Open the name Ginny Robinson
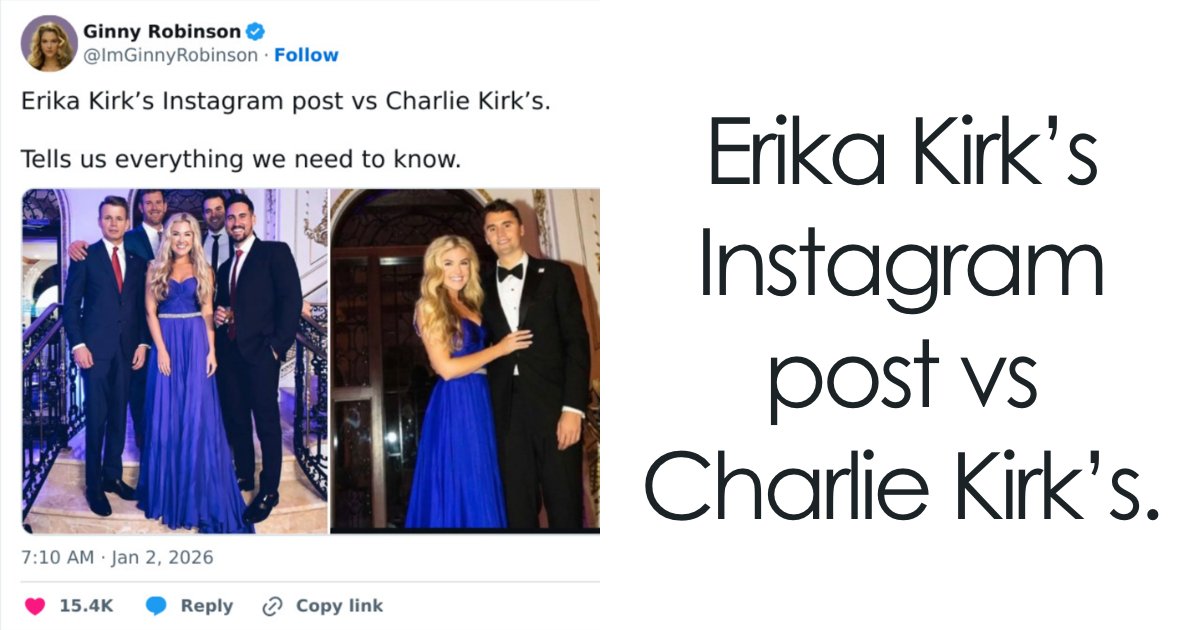 [x=160, y=31]
